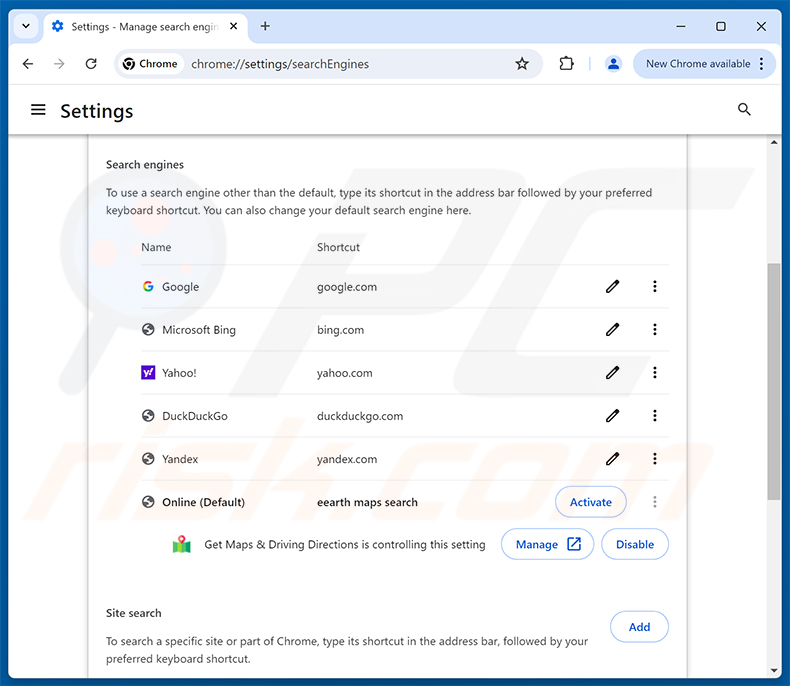Click the Microsoft Bing row name

pos(199,330)
